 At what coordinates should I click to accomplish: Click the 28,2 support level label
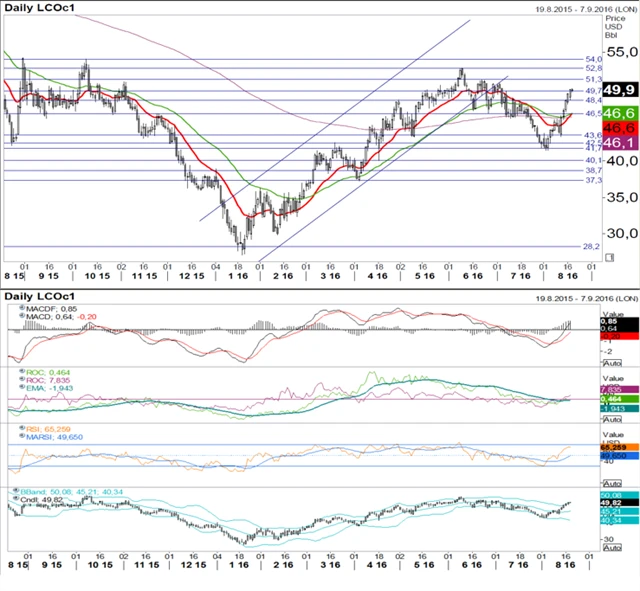pos(590,246)
